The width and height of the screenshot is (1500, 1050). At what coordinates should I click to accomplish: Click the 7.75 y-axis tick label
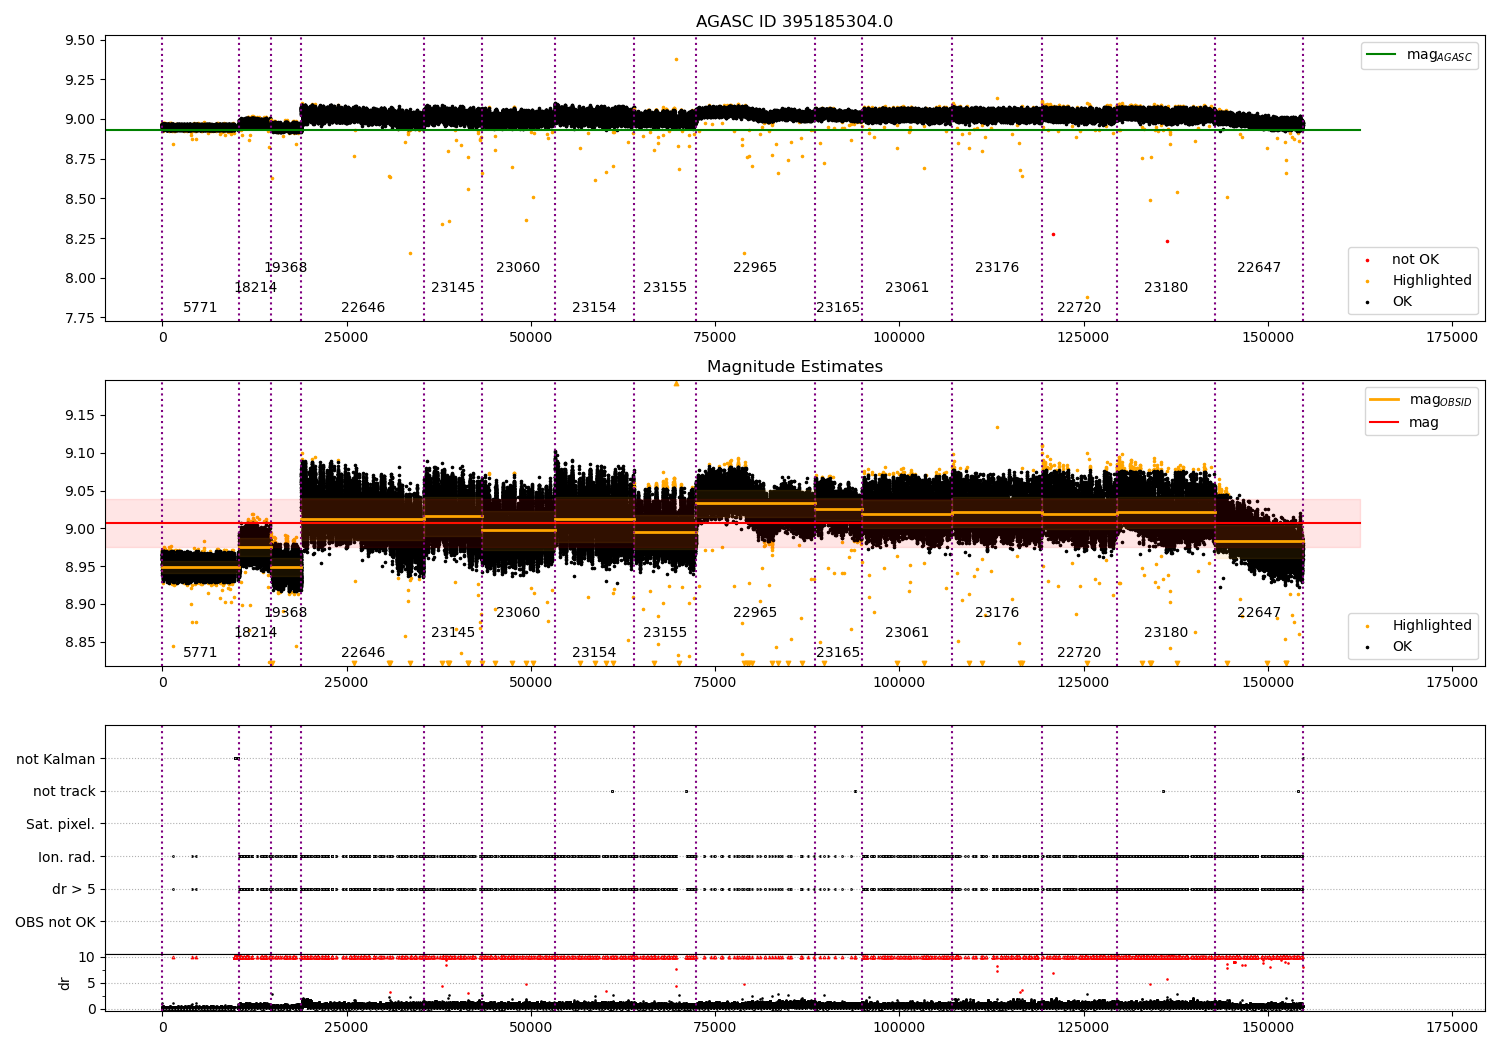pos(80,318)
